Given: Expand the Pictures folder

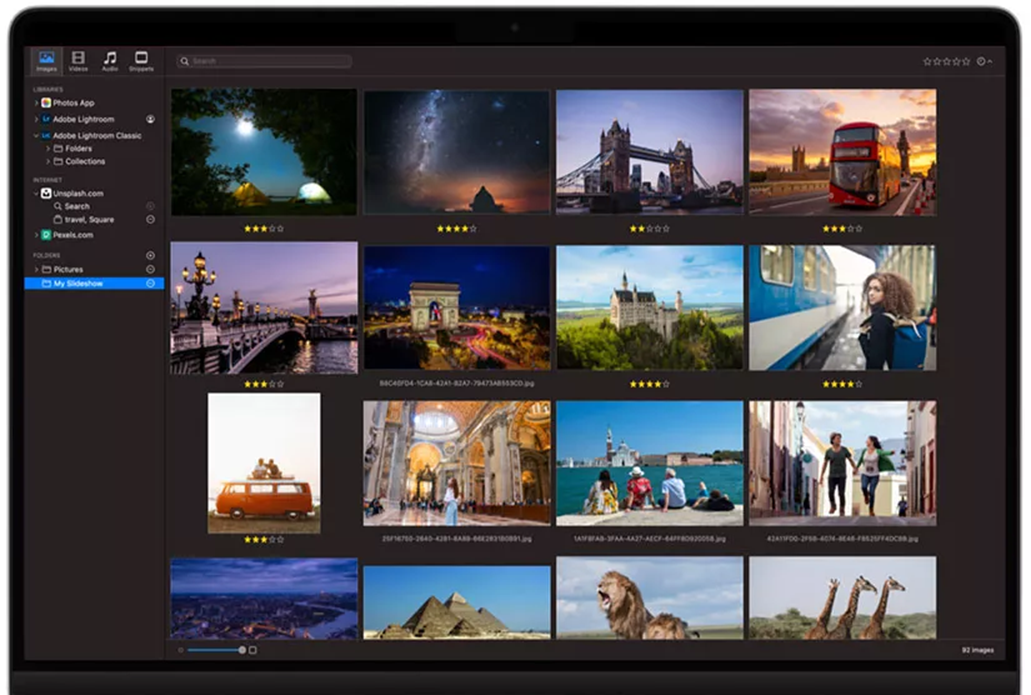Looking at the screenshot, I should tap(36, 270).
